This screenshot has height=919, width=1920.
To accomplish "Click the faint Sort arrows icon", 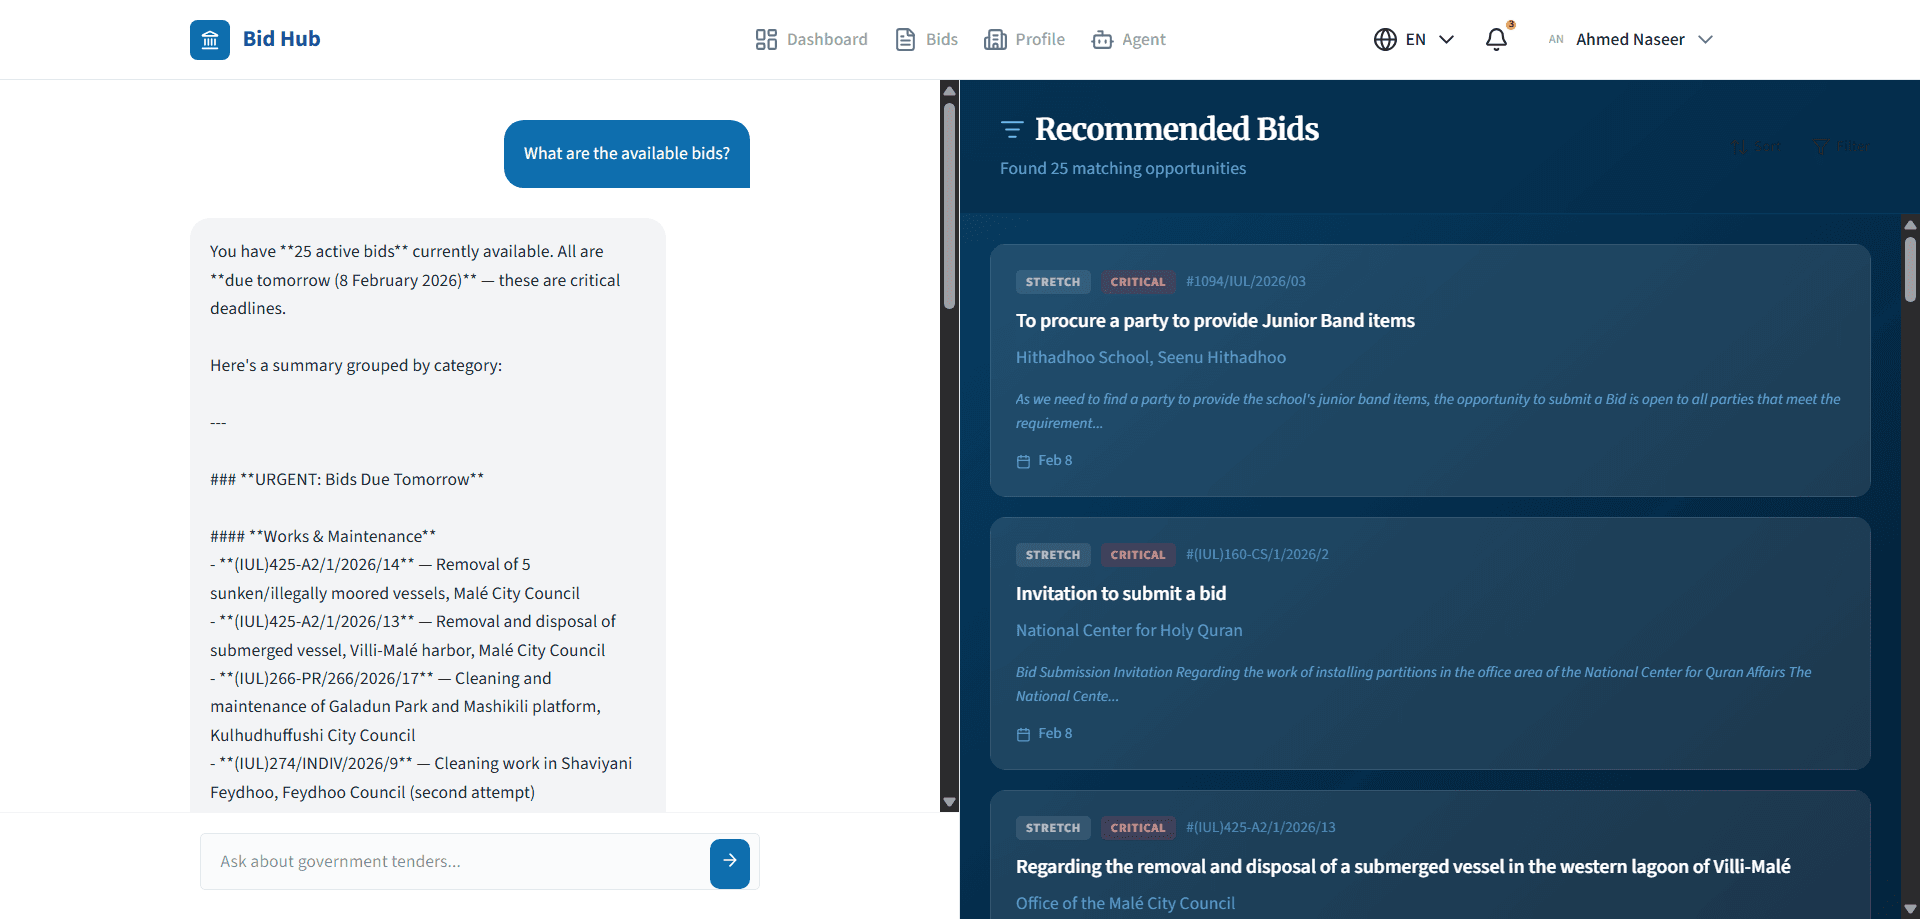I will (x=1739, y=147).
